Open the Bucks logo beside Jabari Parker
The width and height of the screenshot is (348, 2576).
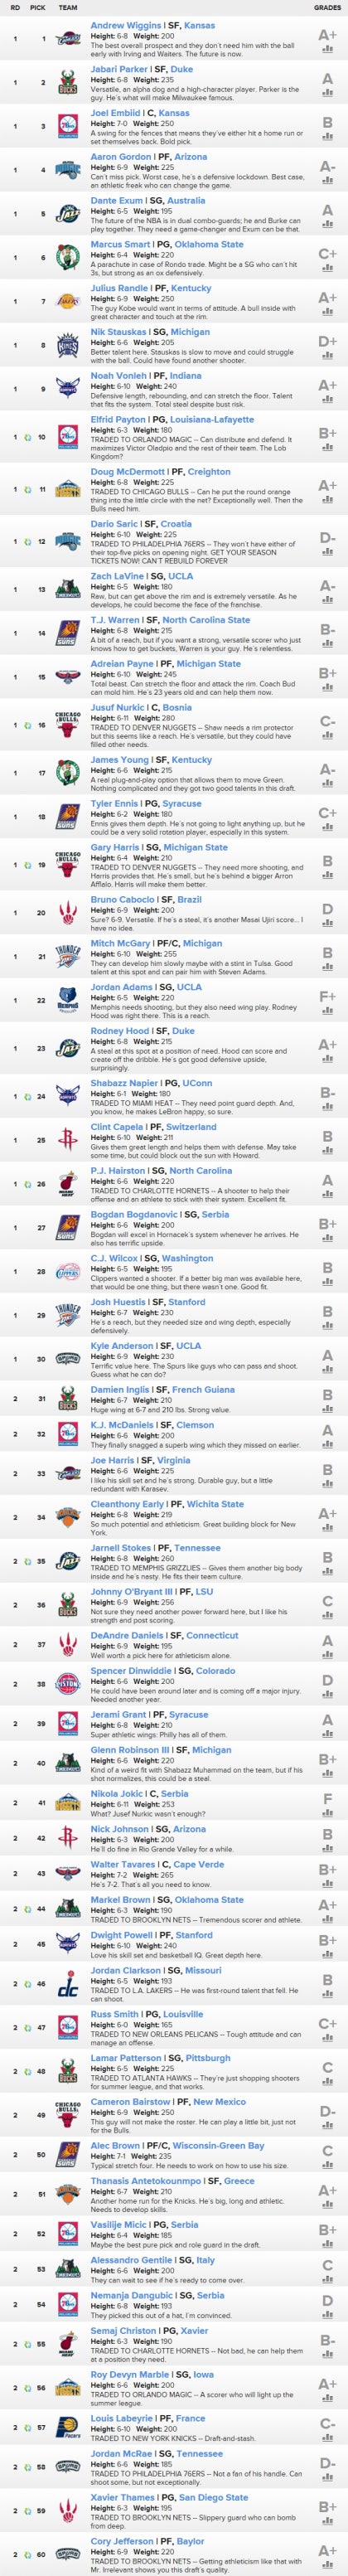coord(68,82)
